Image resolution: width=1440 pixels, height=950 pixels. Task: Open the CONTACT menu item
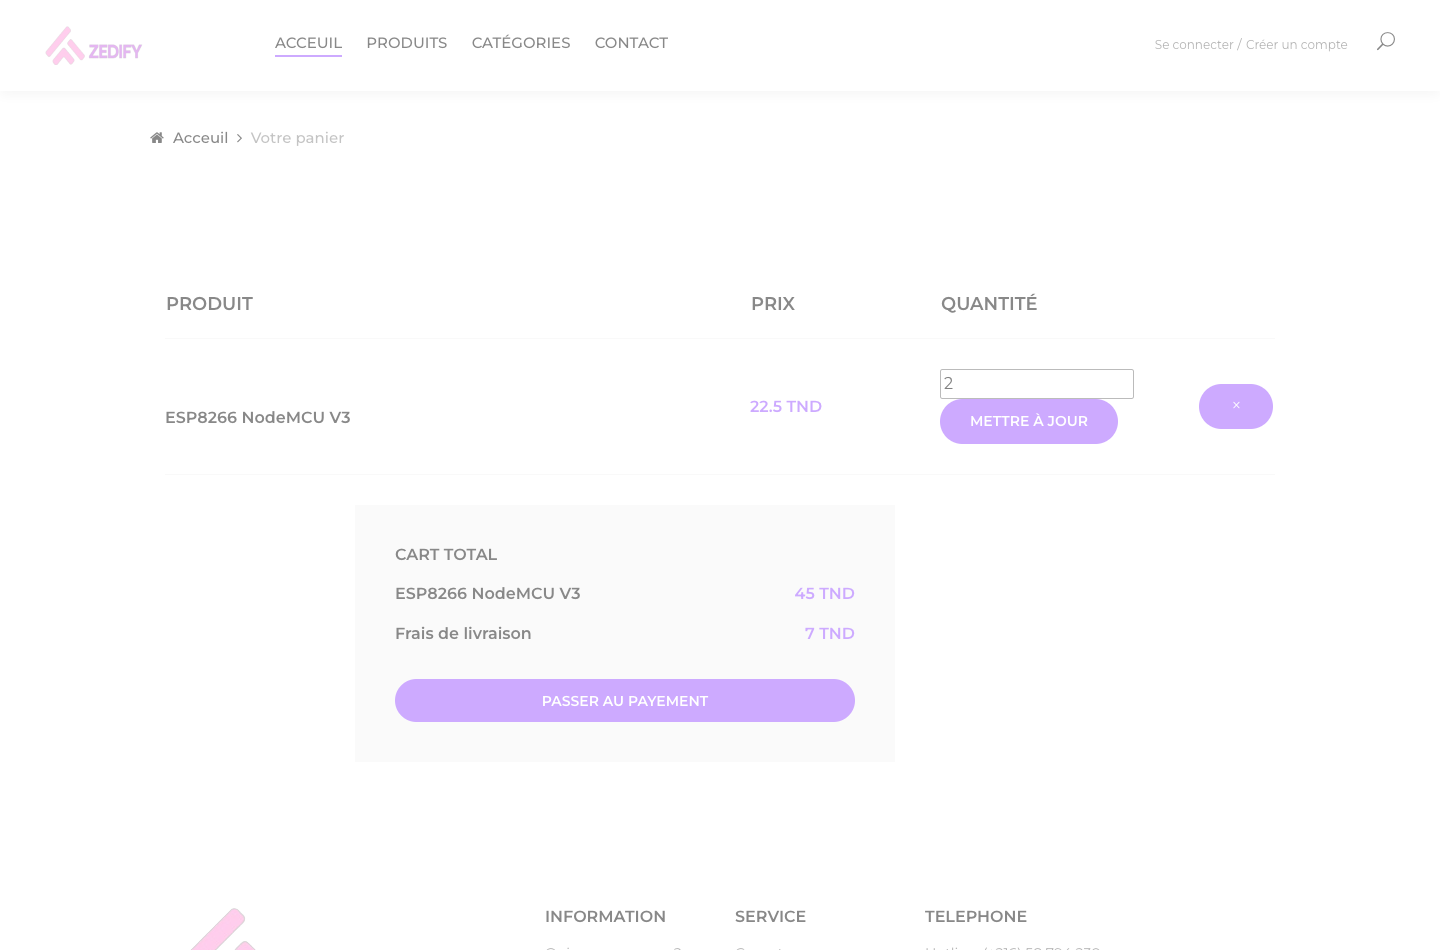(x=631, y=43)
